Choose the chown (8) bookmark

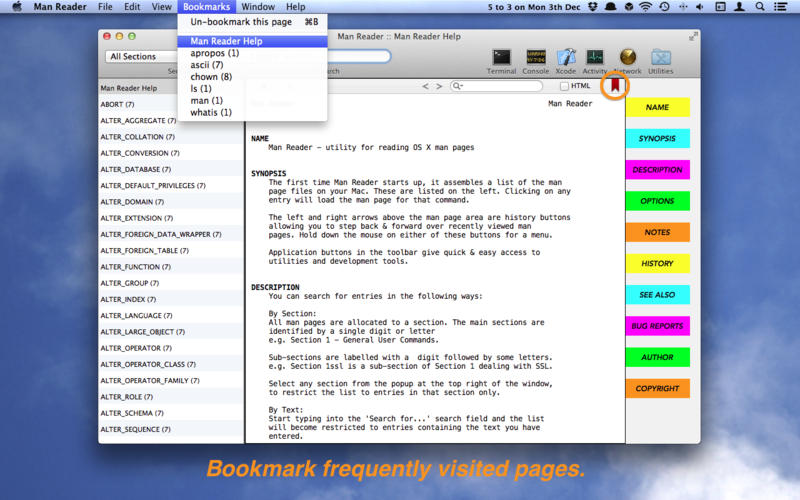click(x=211, y=77)
